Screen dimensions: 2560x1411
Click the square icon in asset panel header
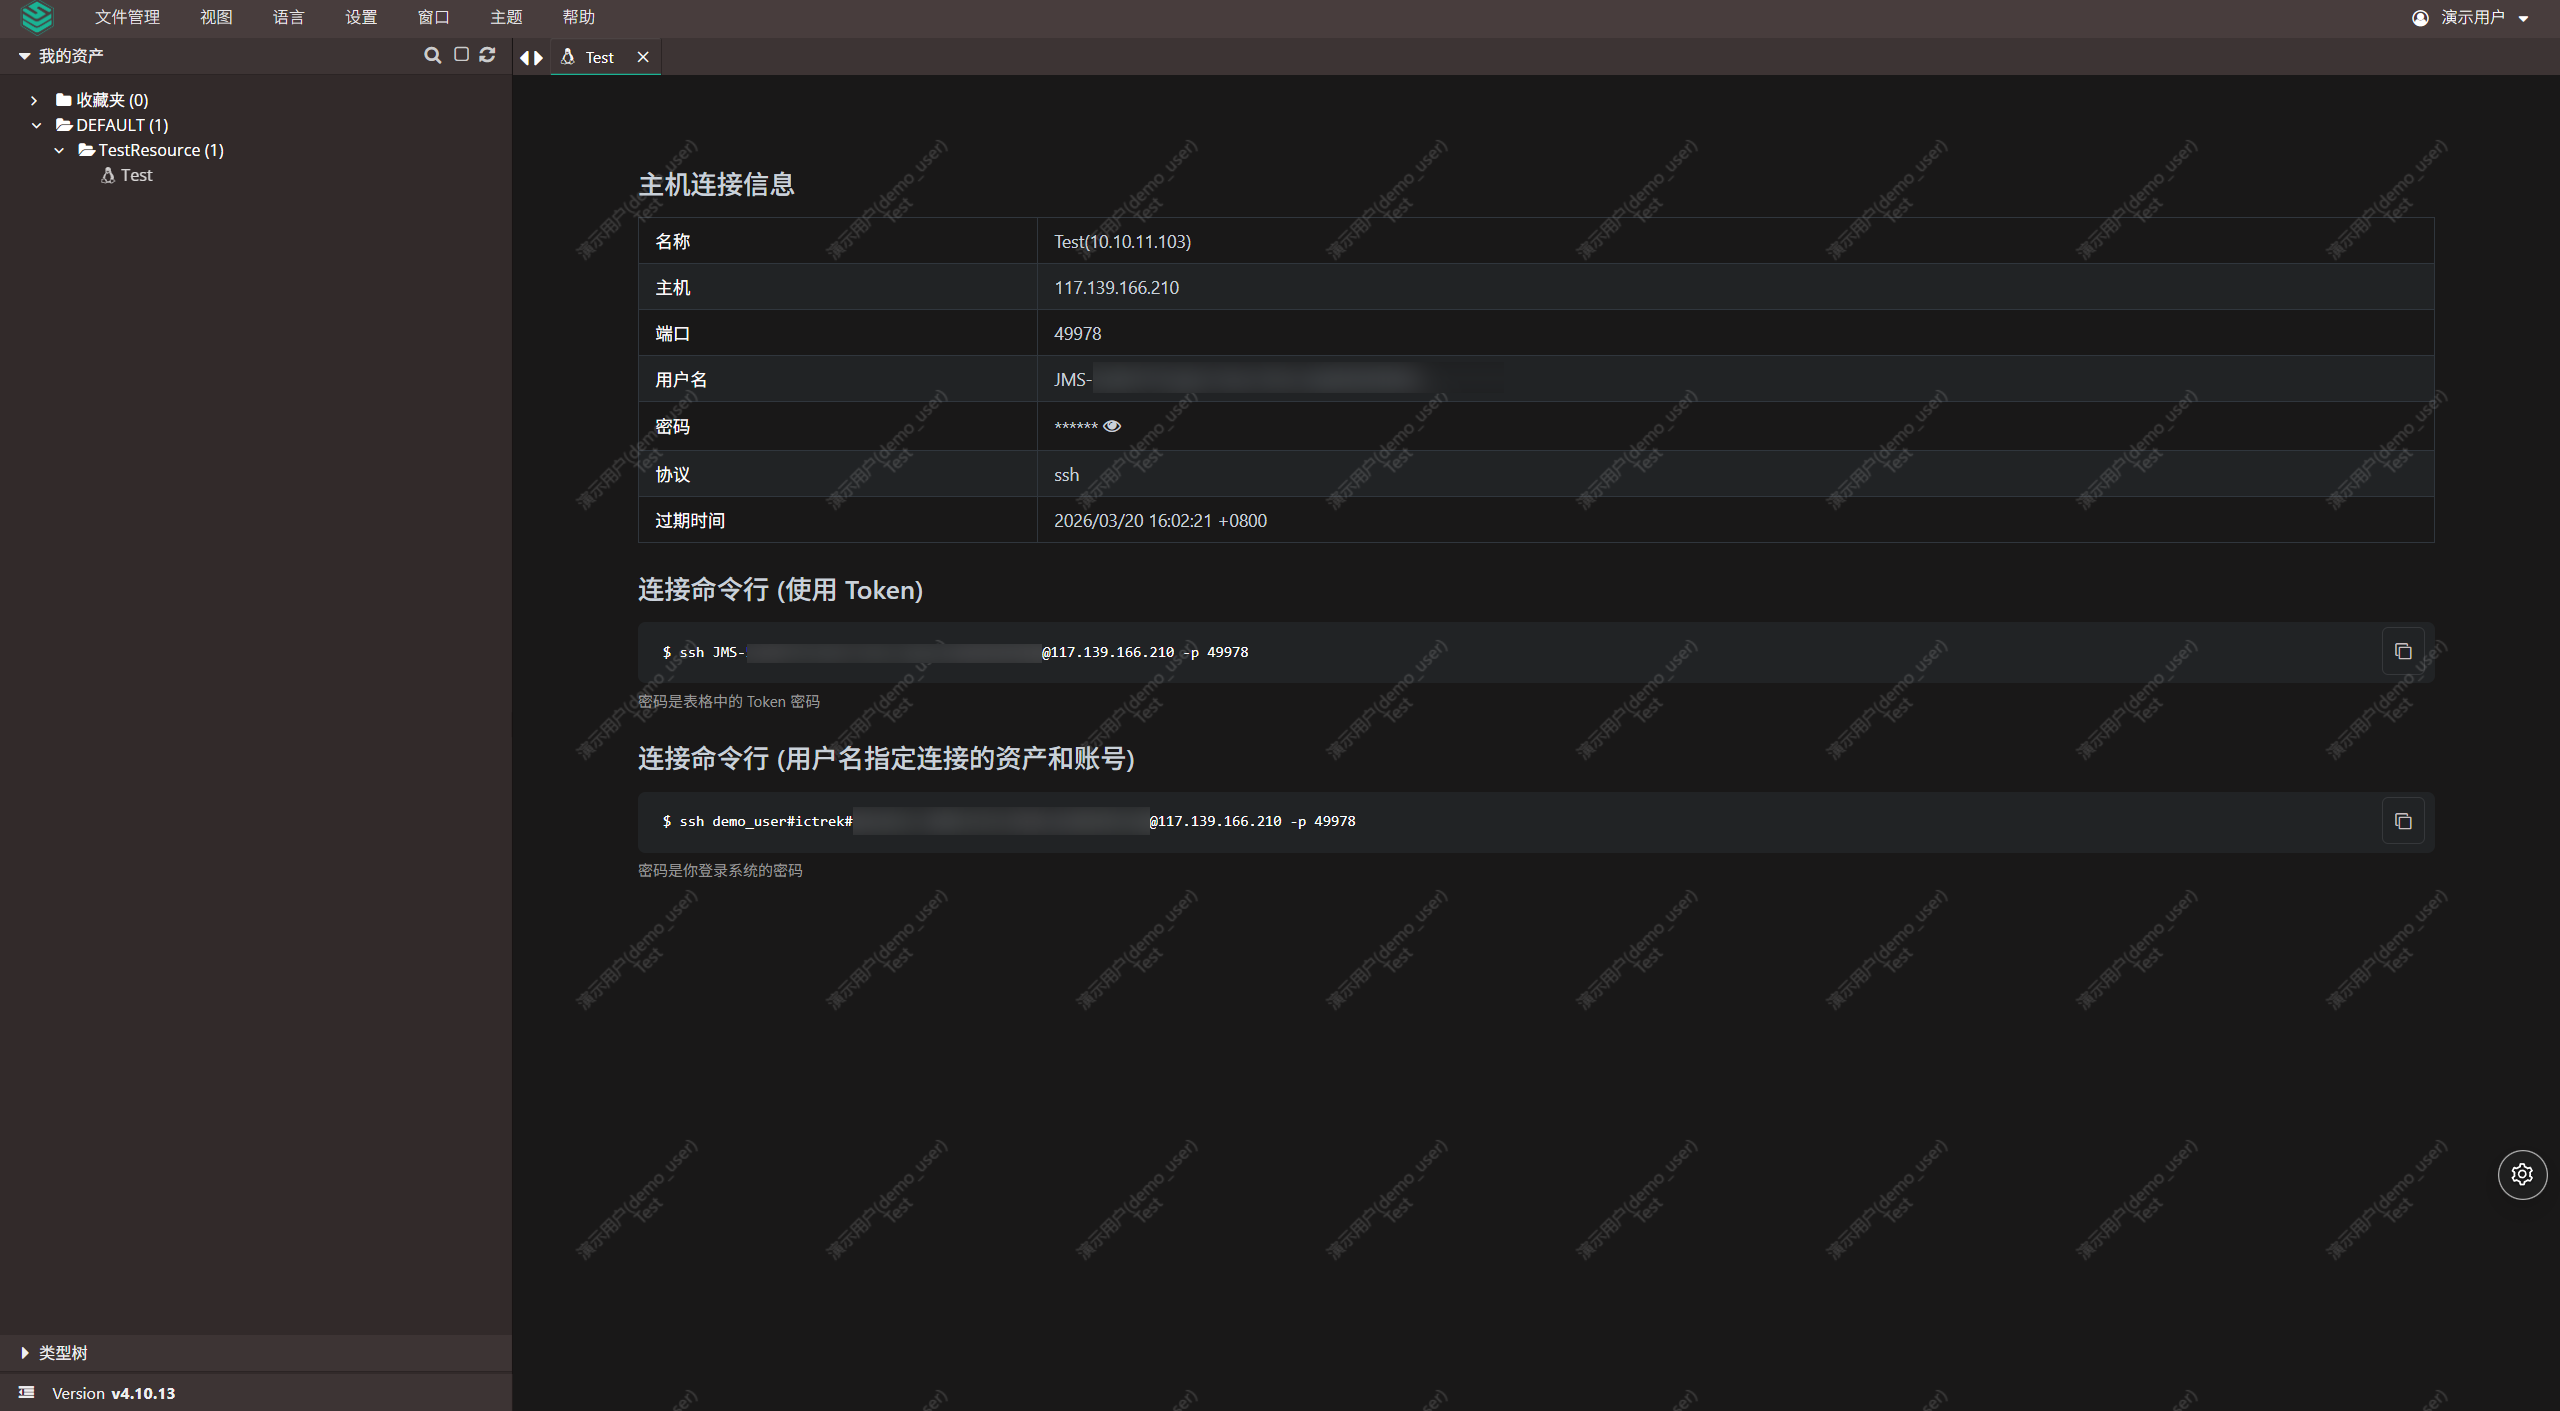[x=461, y=54]
